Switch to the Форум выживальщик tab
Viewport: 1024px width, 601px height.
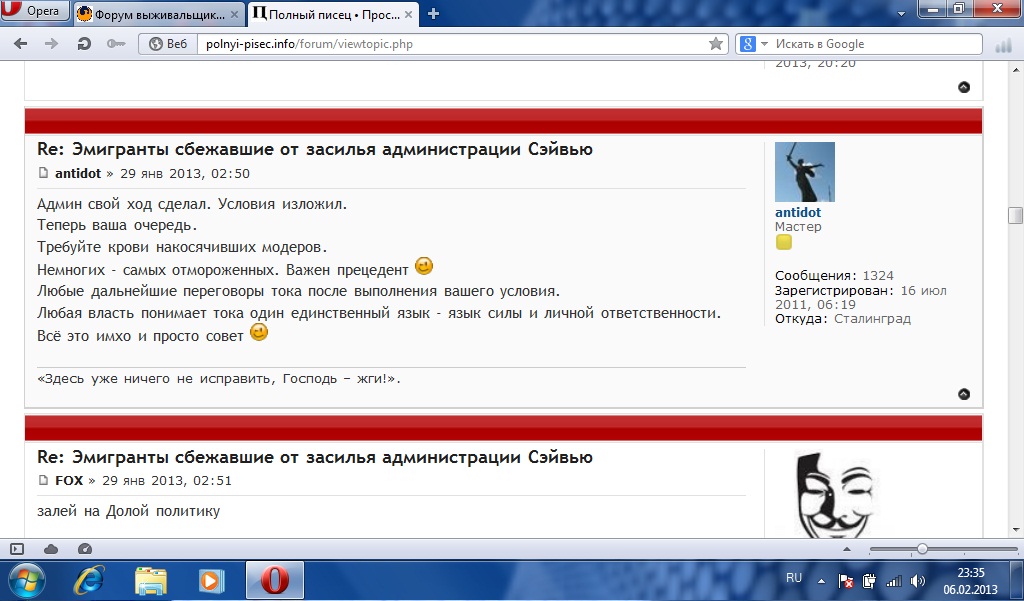tap(157, 14)
